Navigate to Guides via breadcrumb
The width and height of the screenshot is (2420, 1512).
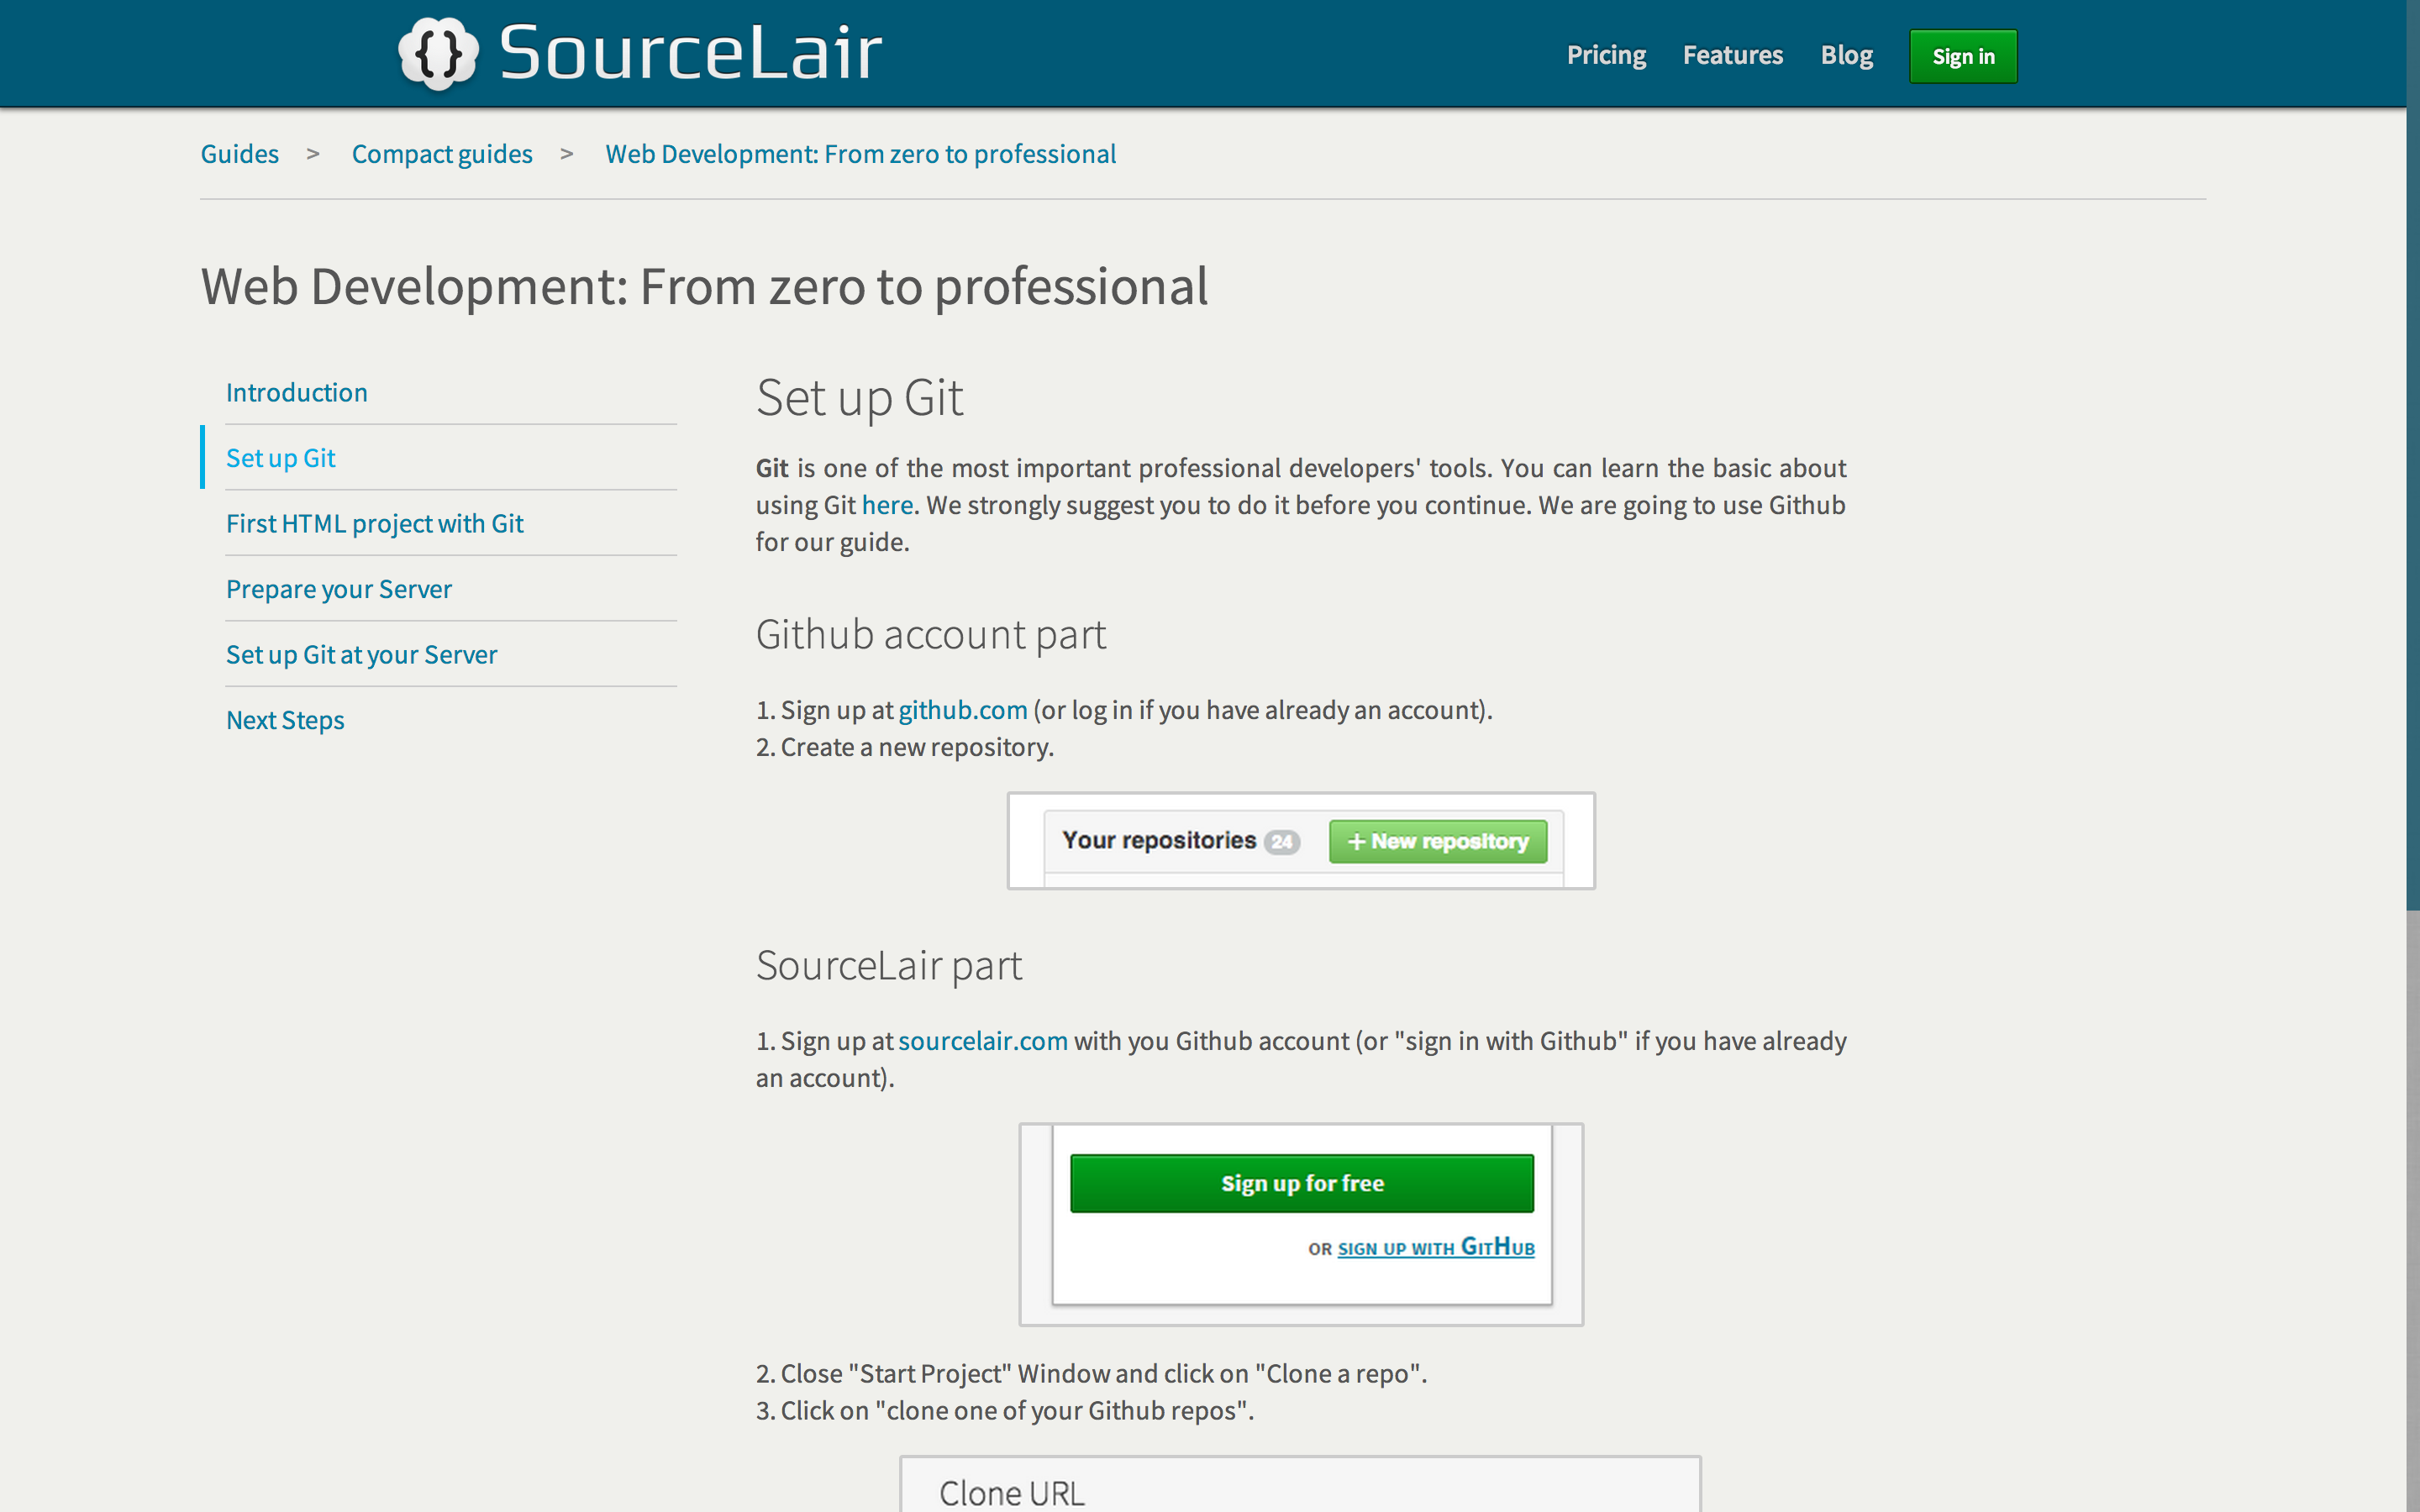(x=239, y=154)
